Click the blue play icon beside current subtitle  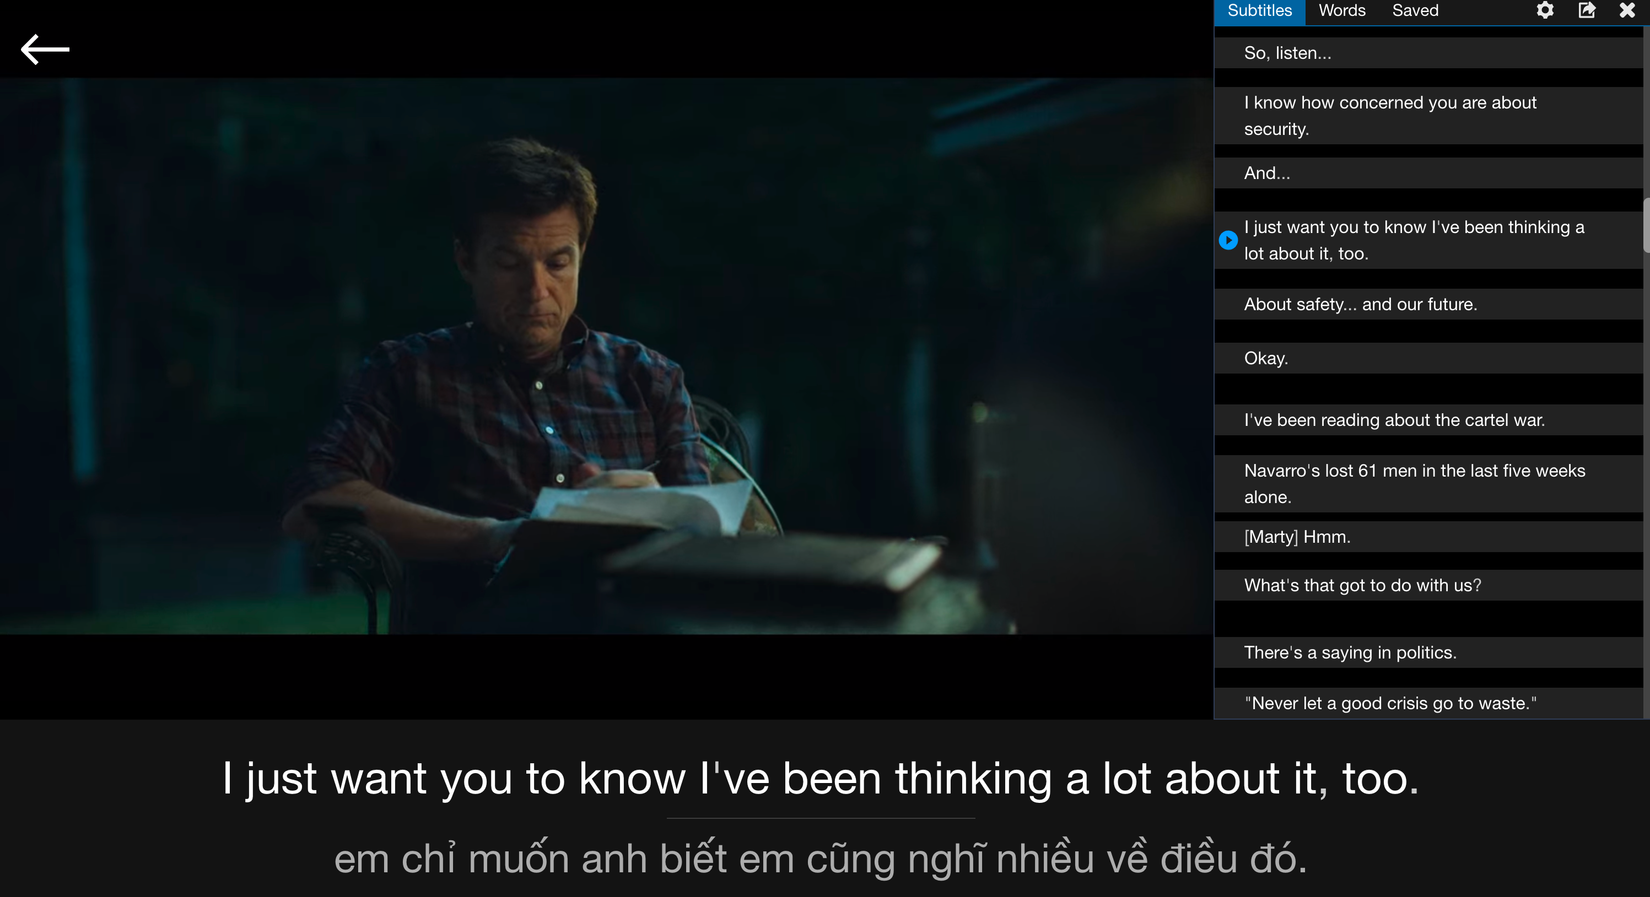pyautogui.click(x=1228, y=240)
